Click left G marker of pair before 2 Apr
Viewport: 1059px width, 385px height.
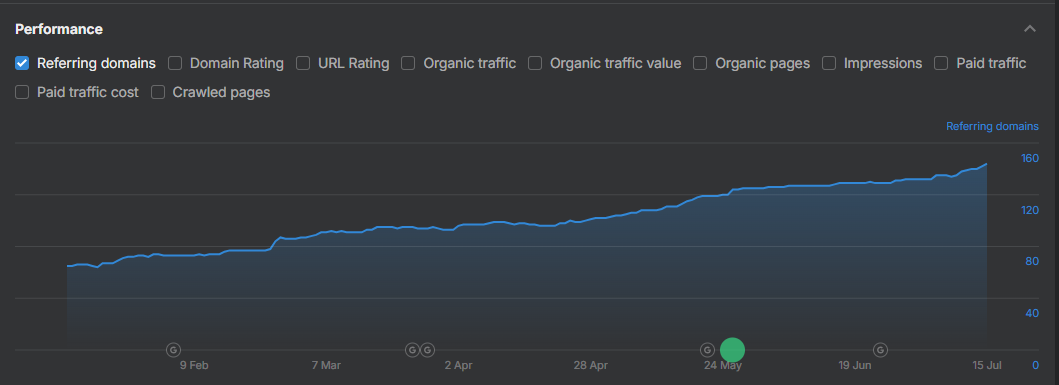click(x=412, y=350)
